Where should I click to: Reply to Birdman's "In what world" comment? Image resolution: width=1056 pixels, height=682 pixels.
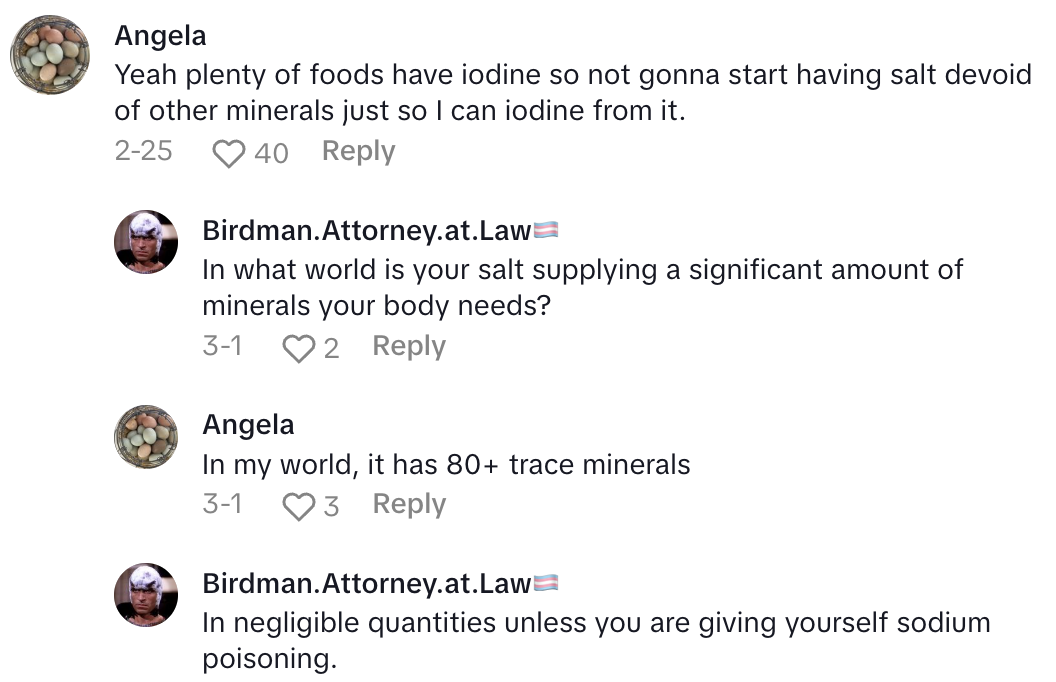coord(408,347)
